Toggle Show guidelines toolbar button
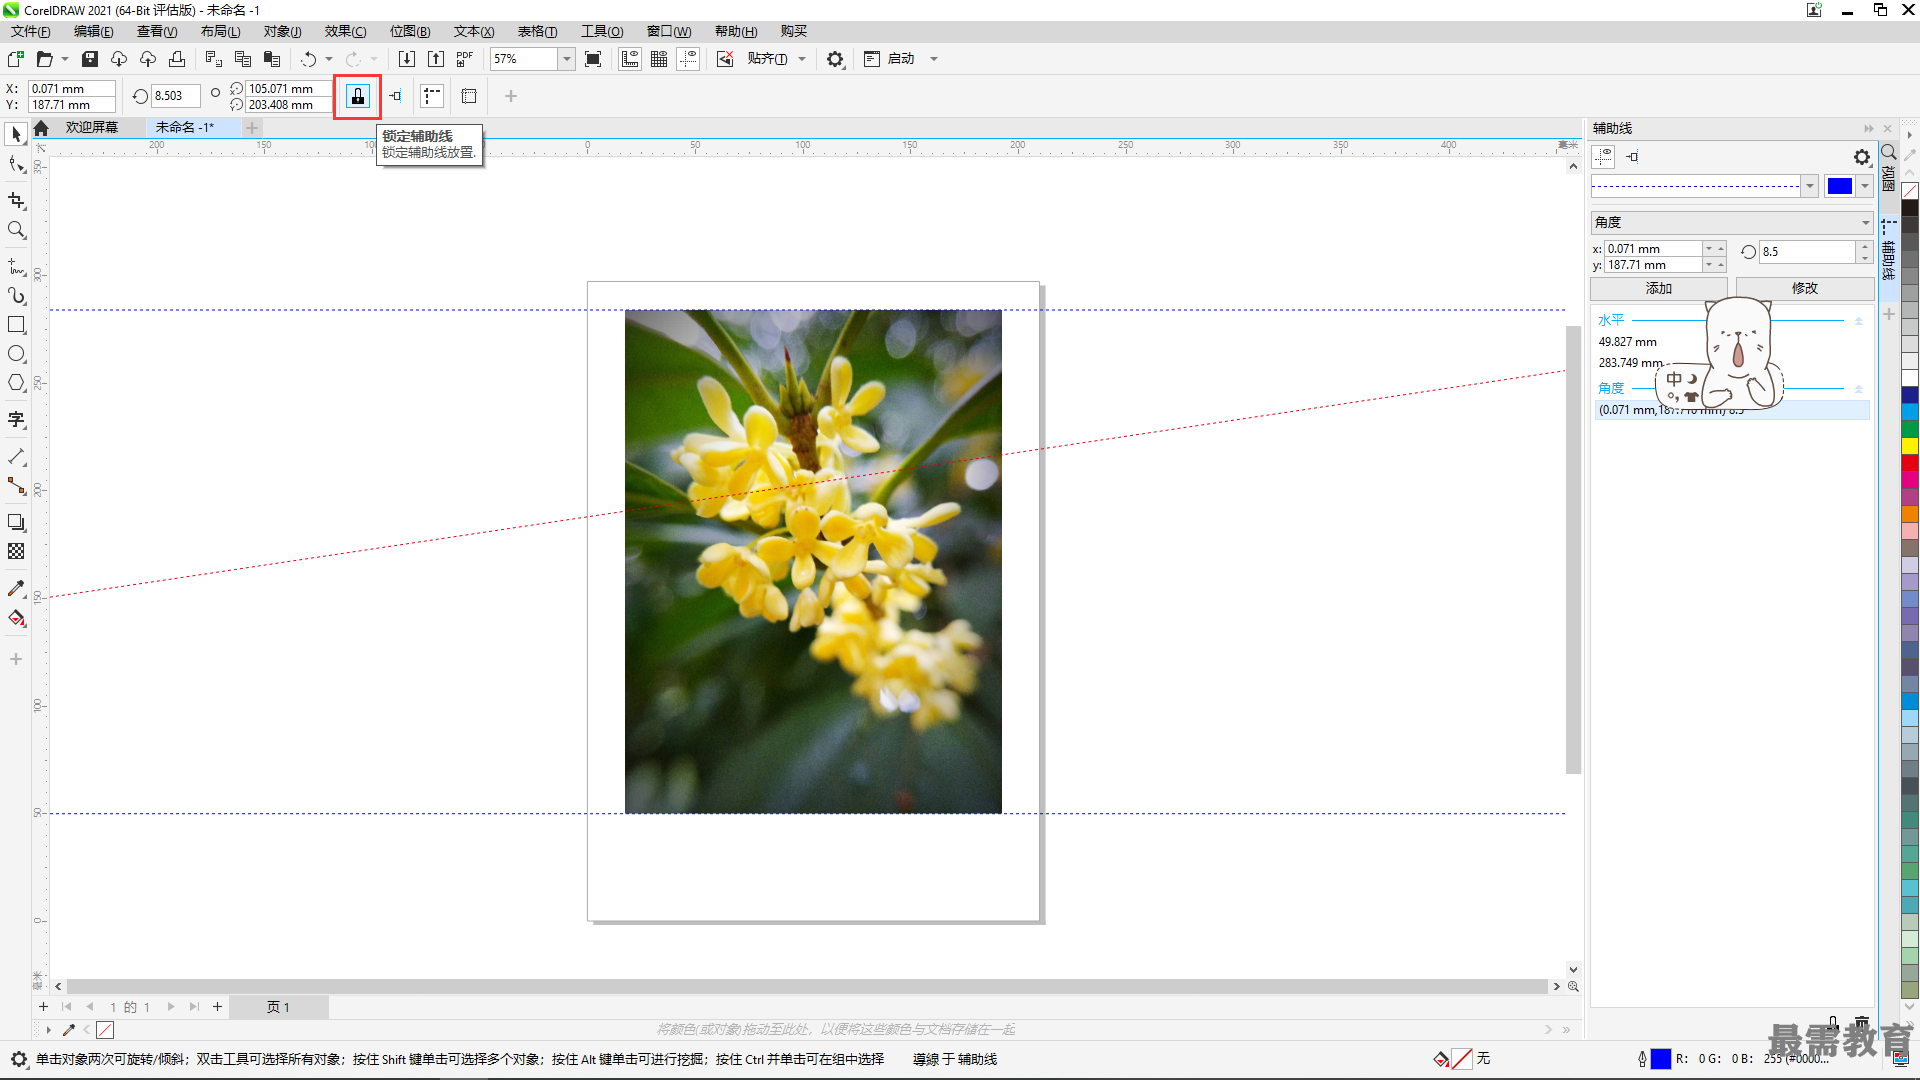Viewport: 1920px width, 1080px height. point(688,59)
